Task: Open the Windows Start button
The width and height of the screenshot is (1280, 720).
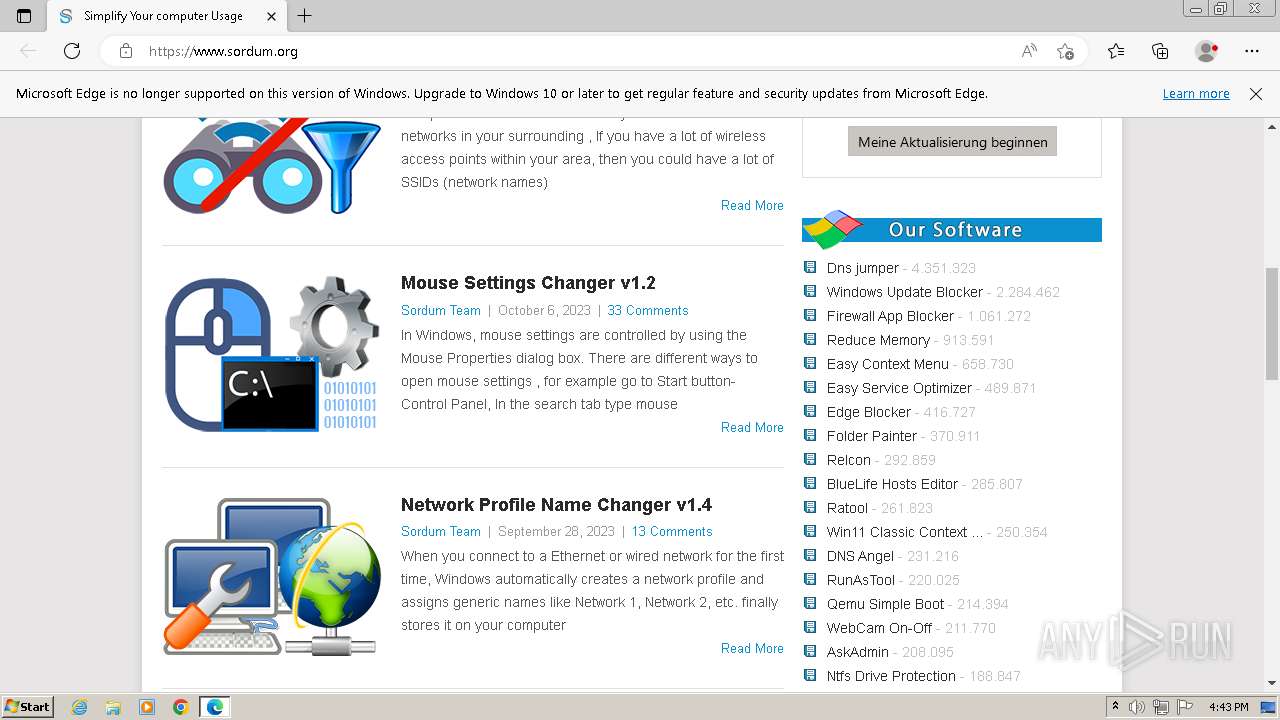Action: (28, 707)
